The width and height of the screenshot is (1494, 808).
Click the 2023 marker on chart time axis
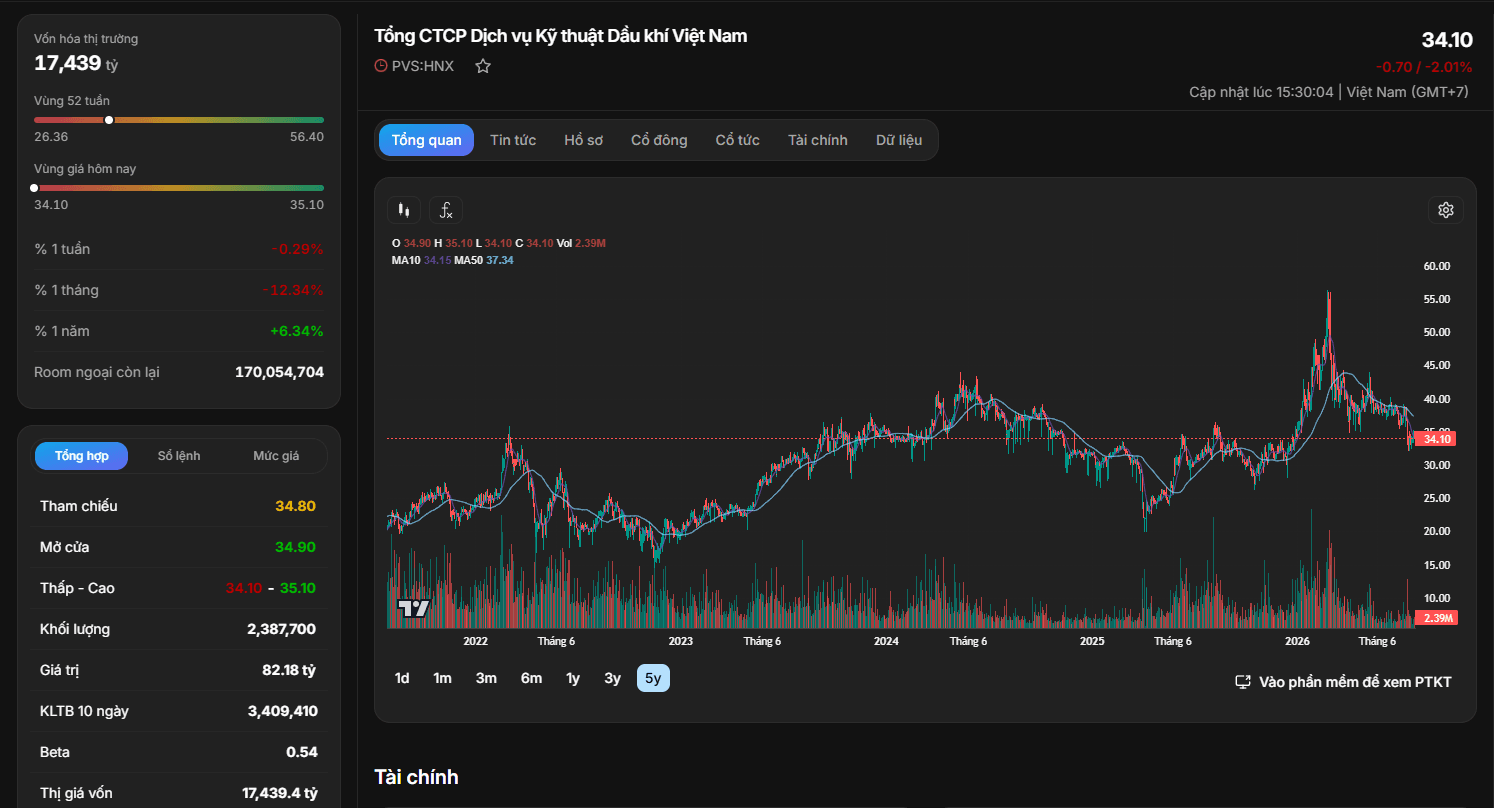click(680, 641)
